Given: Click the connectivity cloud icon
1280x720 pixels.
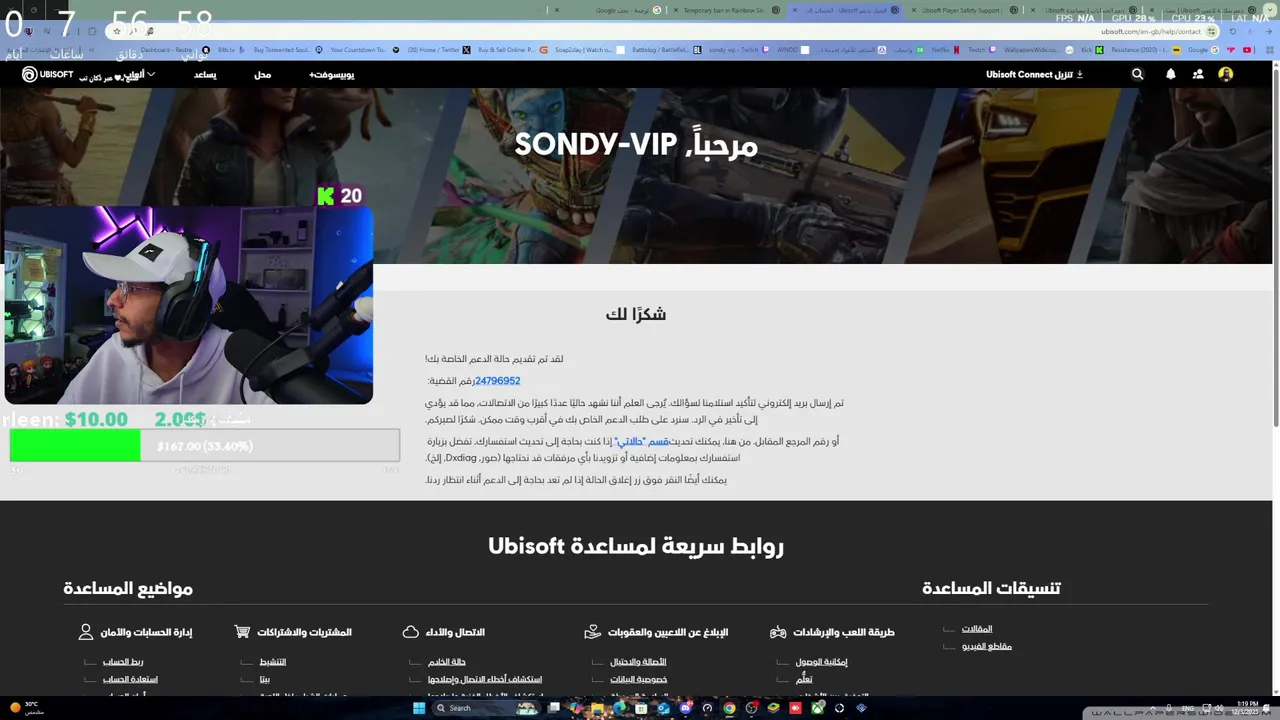Looking at the screenshot, I should (x=410, y=632).
